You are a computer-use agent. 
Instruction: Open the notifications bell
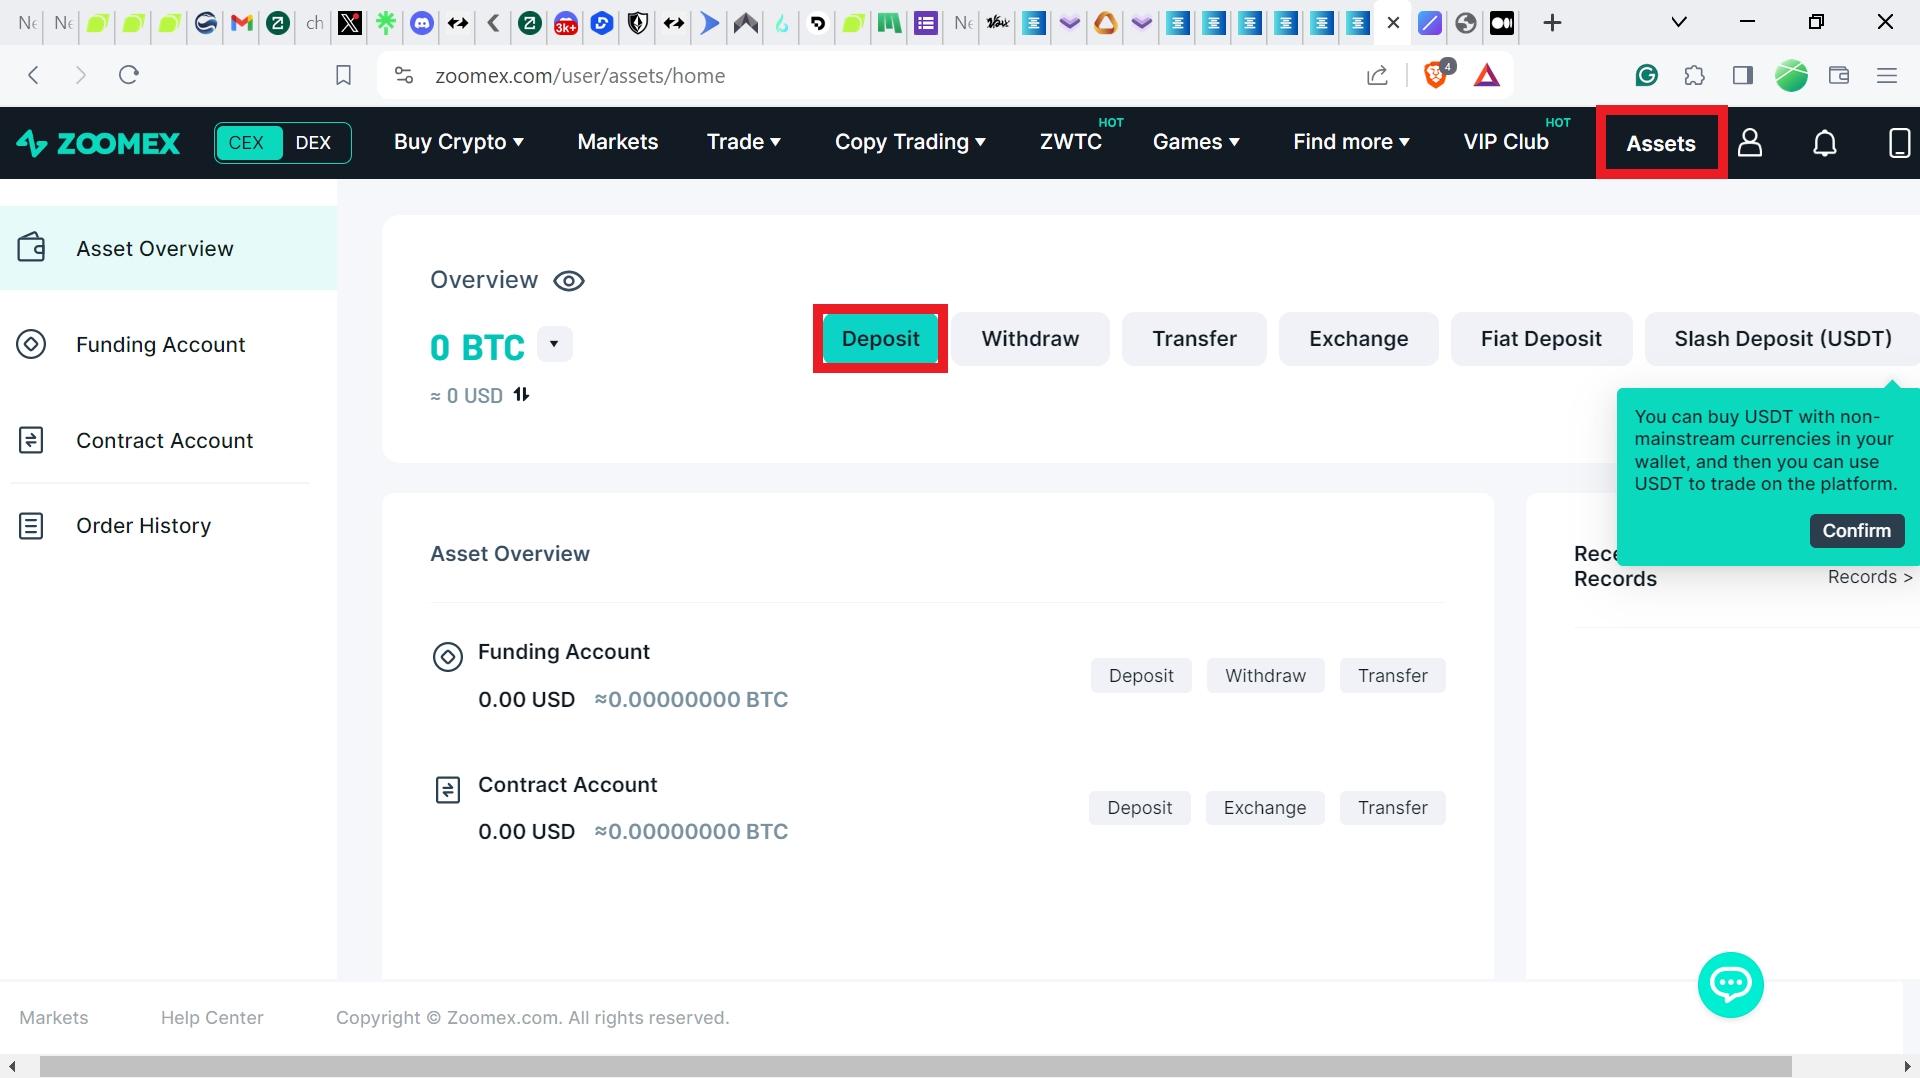click(1825, 143)
